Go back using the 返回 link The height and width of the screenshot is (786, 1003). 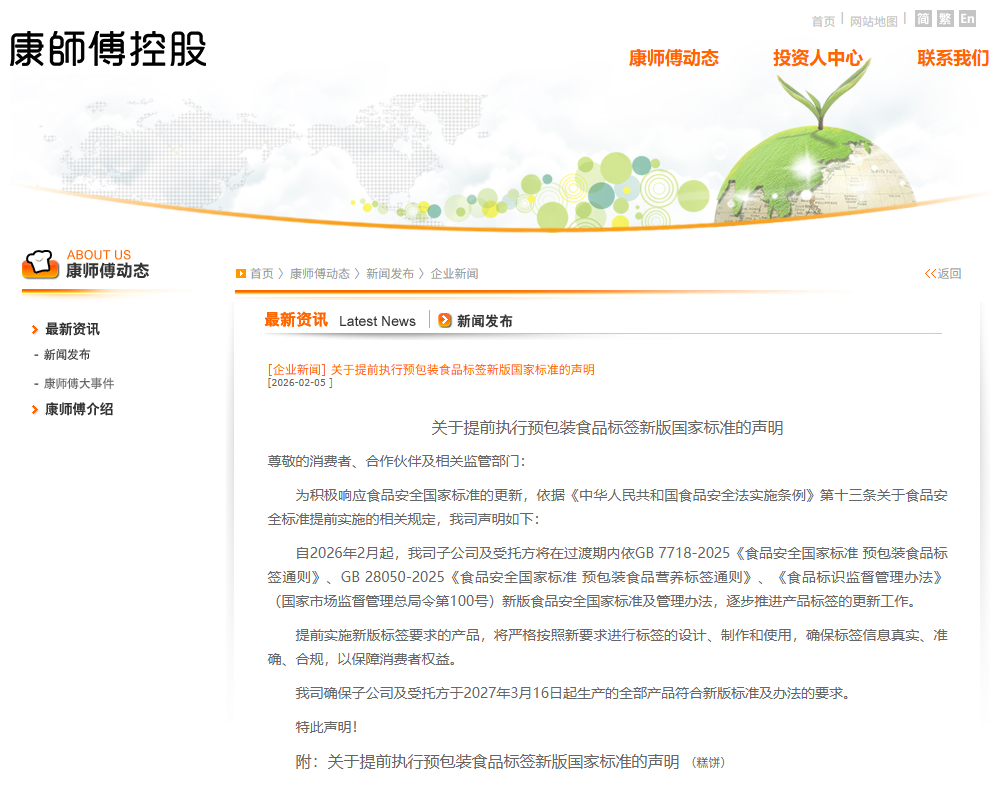943,273
